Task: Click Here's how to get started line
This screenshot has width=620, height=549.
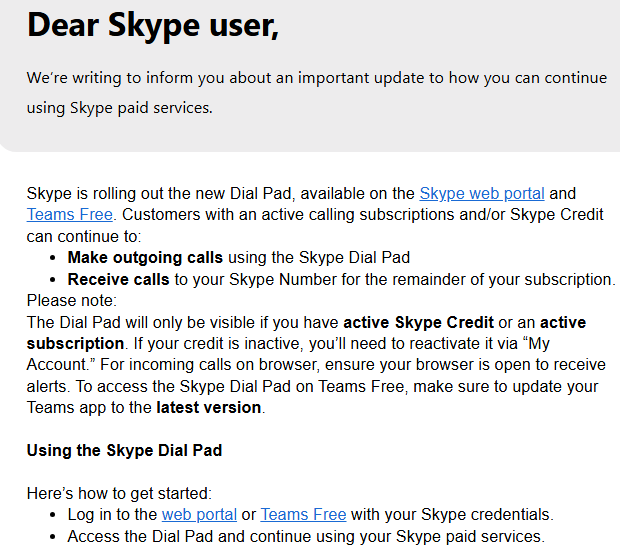Action: 119,493
